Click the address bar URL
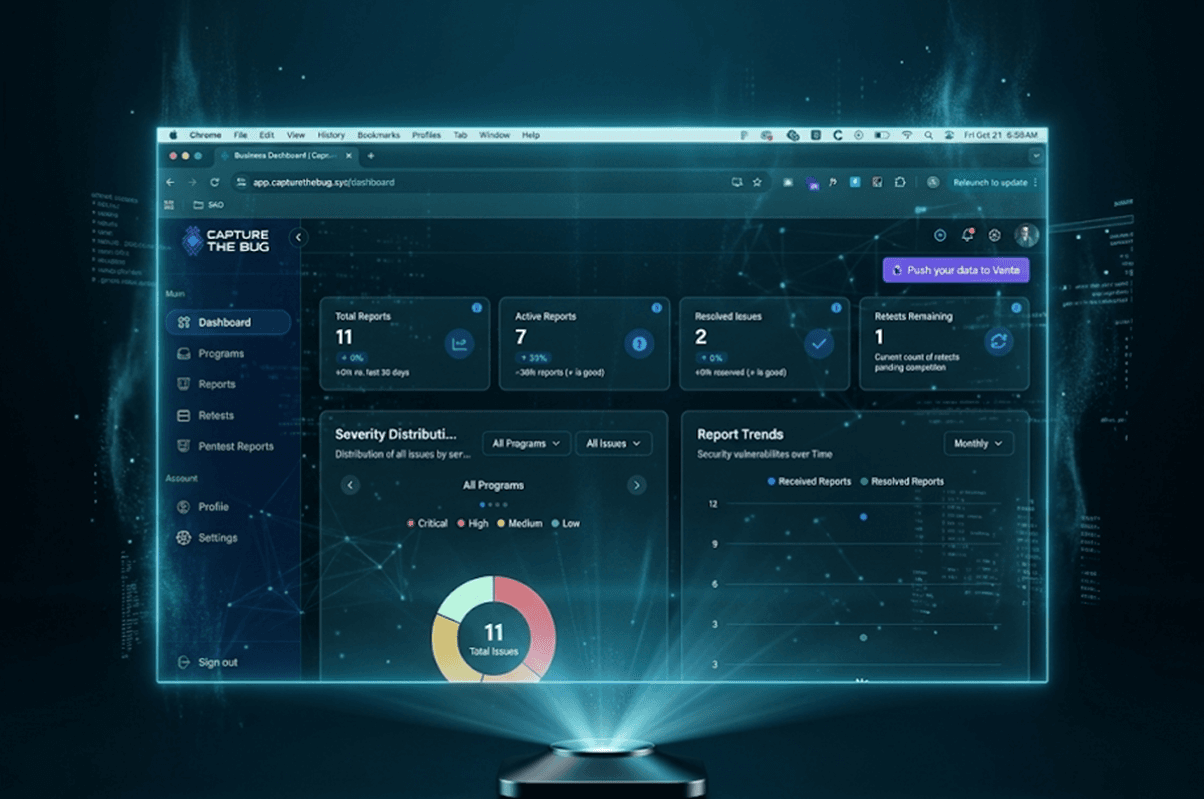Image resolution: width=1204 pixels, height=802 pixels. [x=323, y=182]
